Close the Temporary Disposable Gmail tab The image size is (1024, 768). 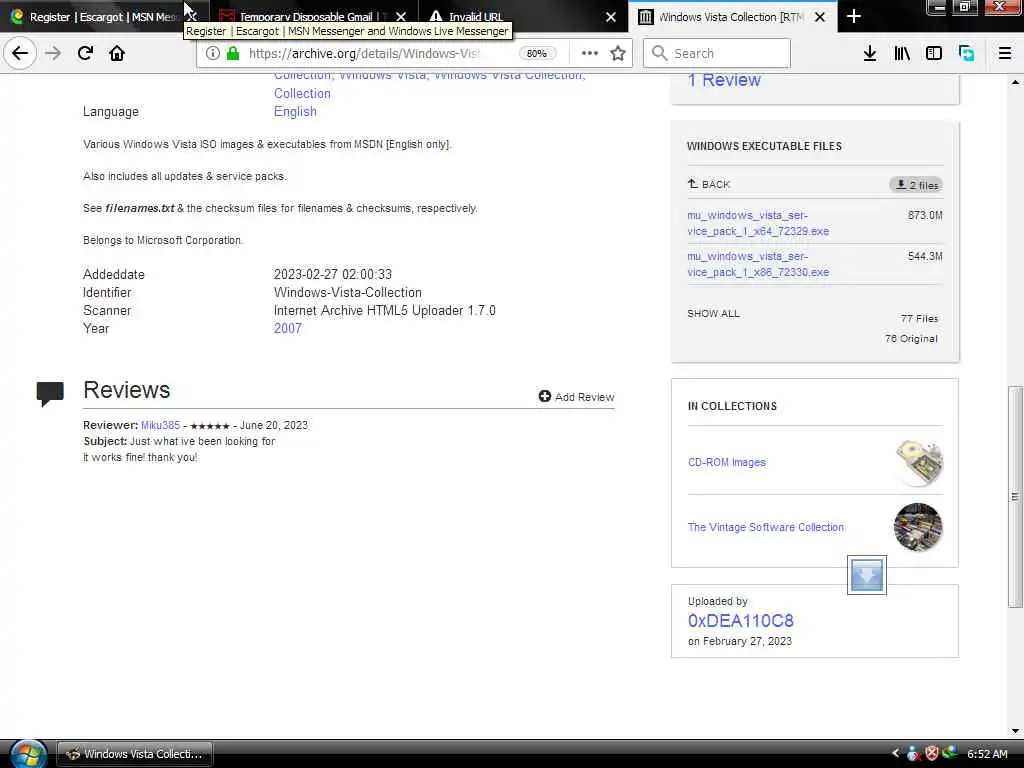pyautogui.click(x=401, y=17)
